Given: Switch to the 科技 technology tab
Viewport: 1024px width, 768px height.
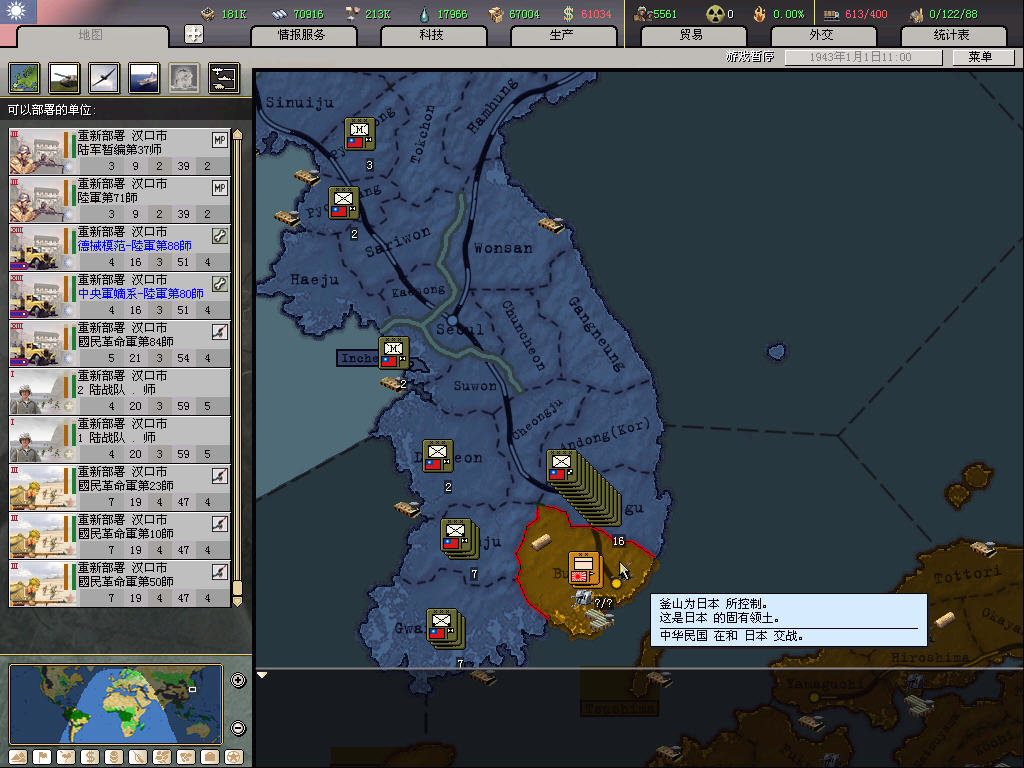Looking at the screenshot, I should pyautogui.click(x=432, y=35).
